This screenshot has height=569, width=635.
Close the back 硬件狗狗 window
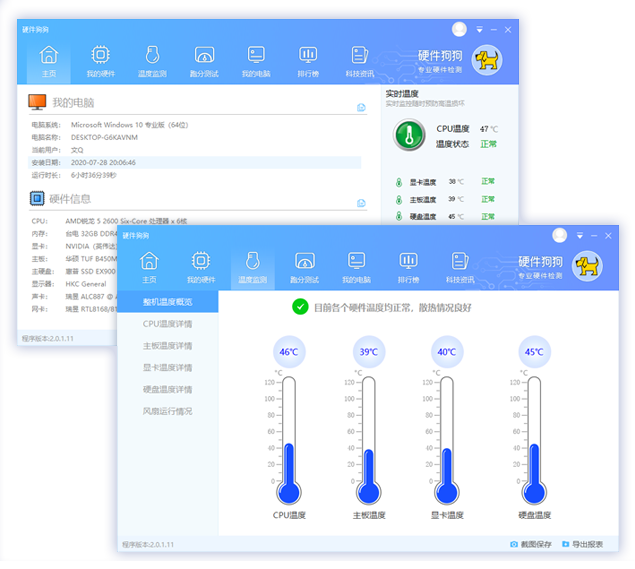pos(508,30)
